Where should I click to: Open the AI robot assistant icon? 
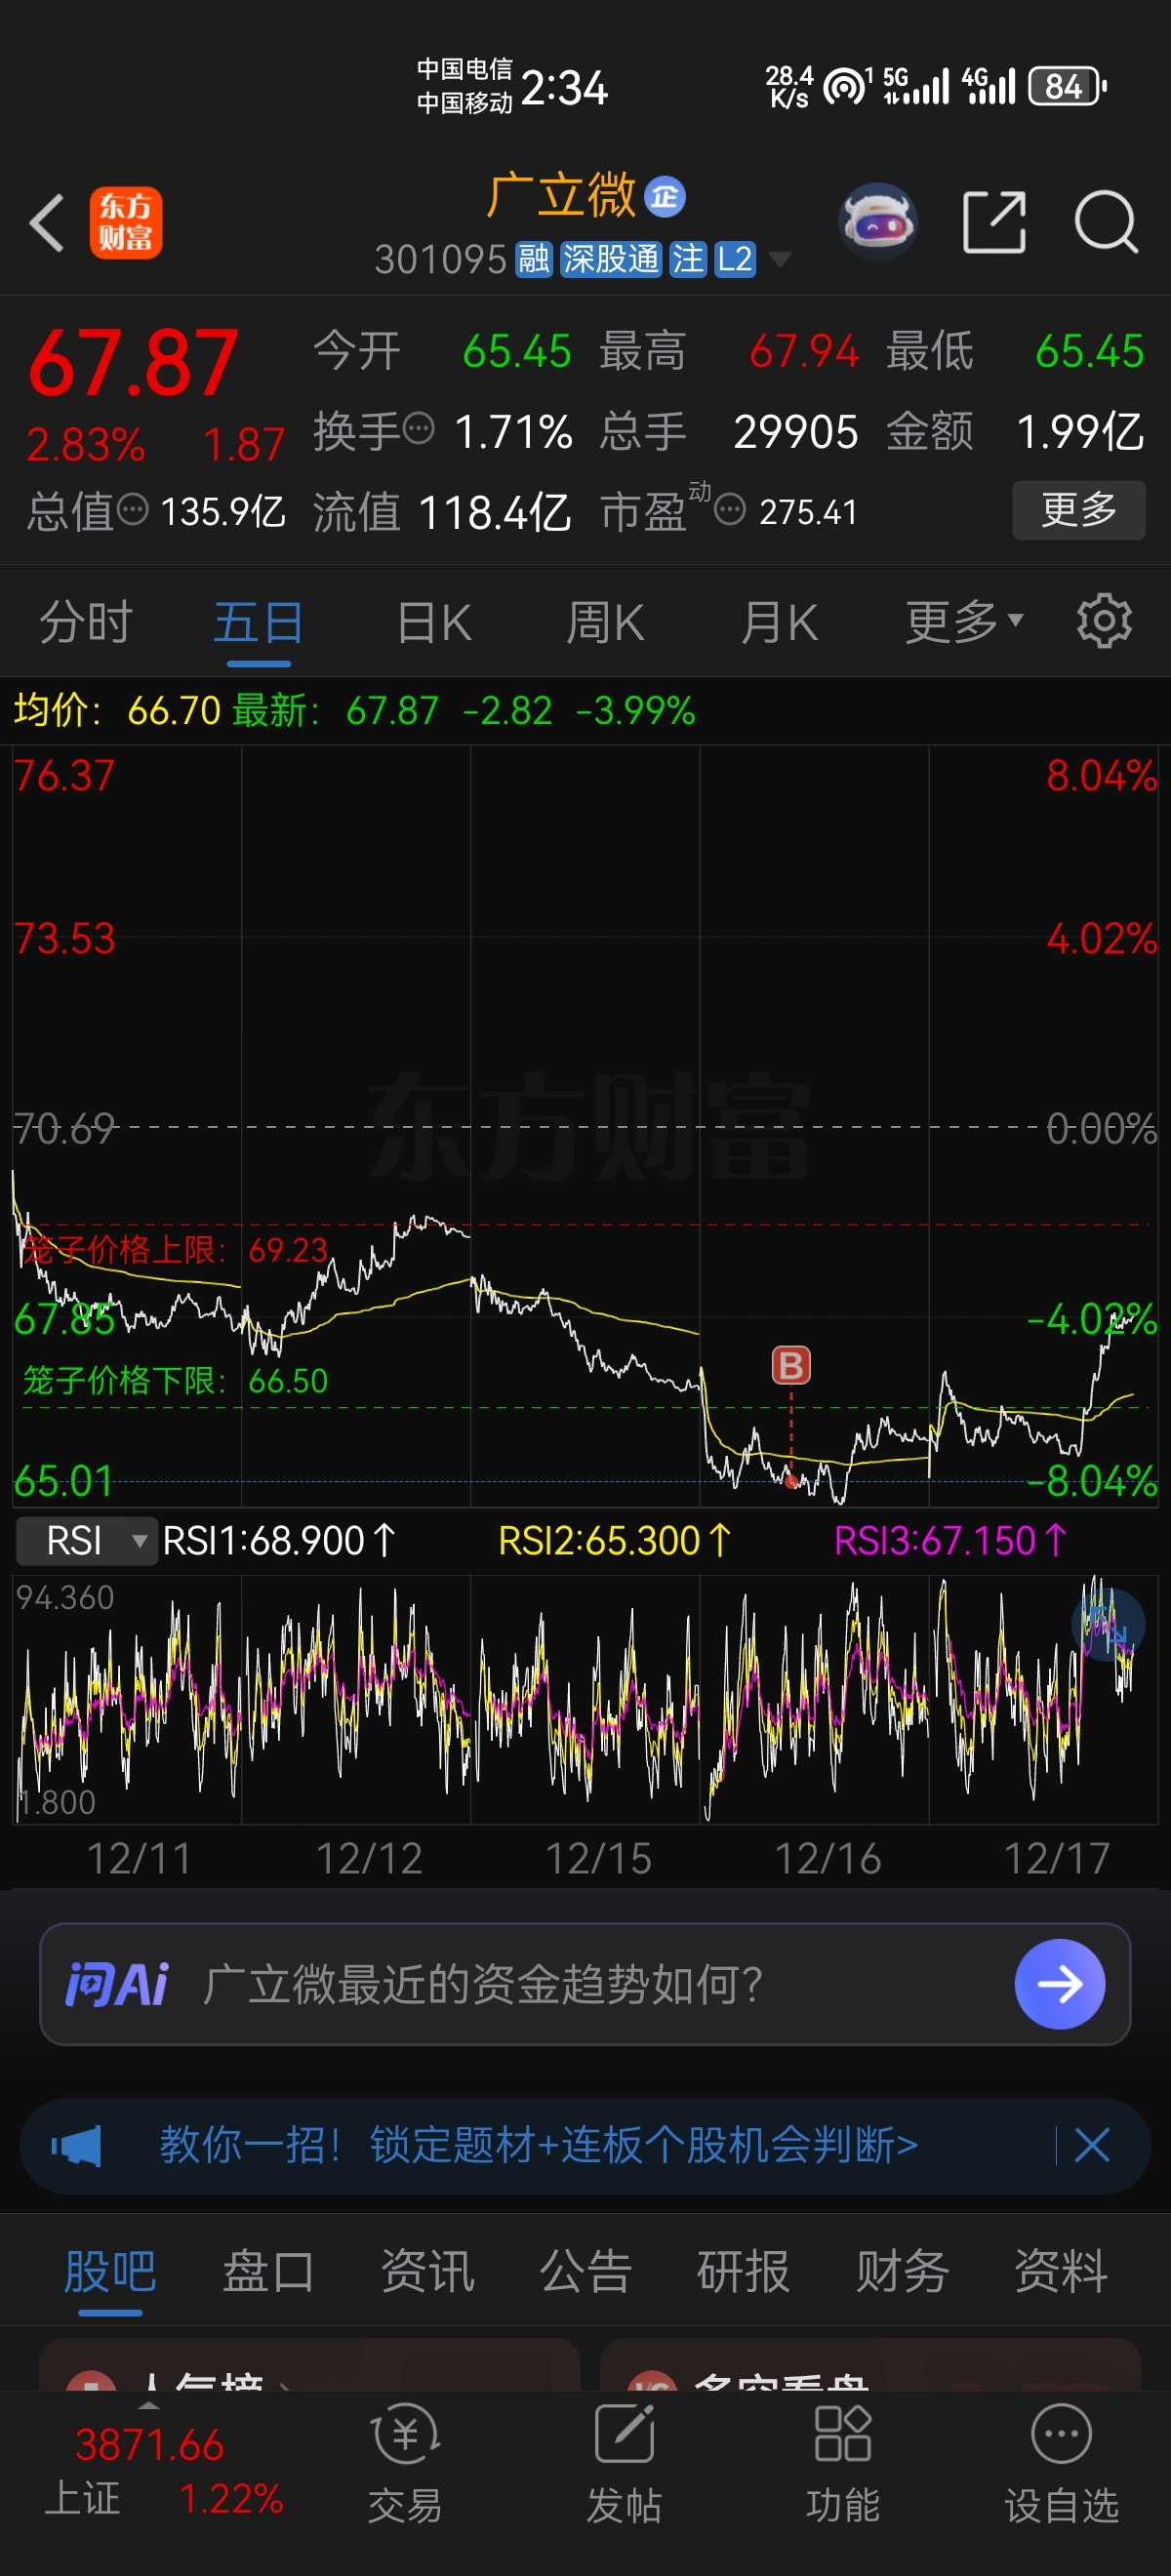click(x=878, y=222)
